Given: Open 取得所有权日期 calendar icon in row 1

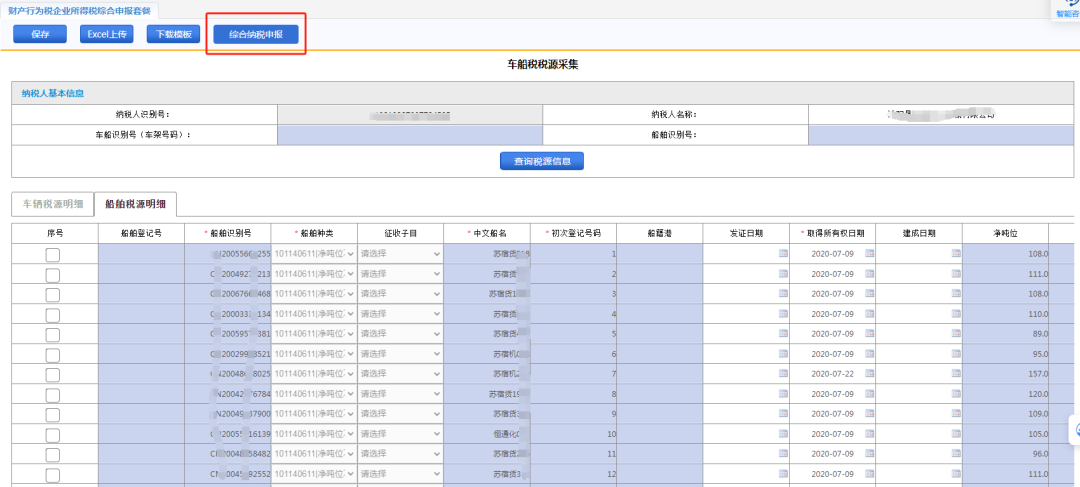Looking at the screenshot, I should click(869, 254).
